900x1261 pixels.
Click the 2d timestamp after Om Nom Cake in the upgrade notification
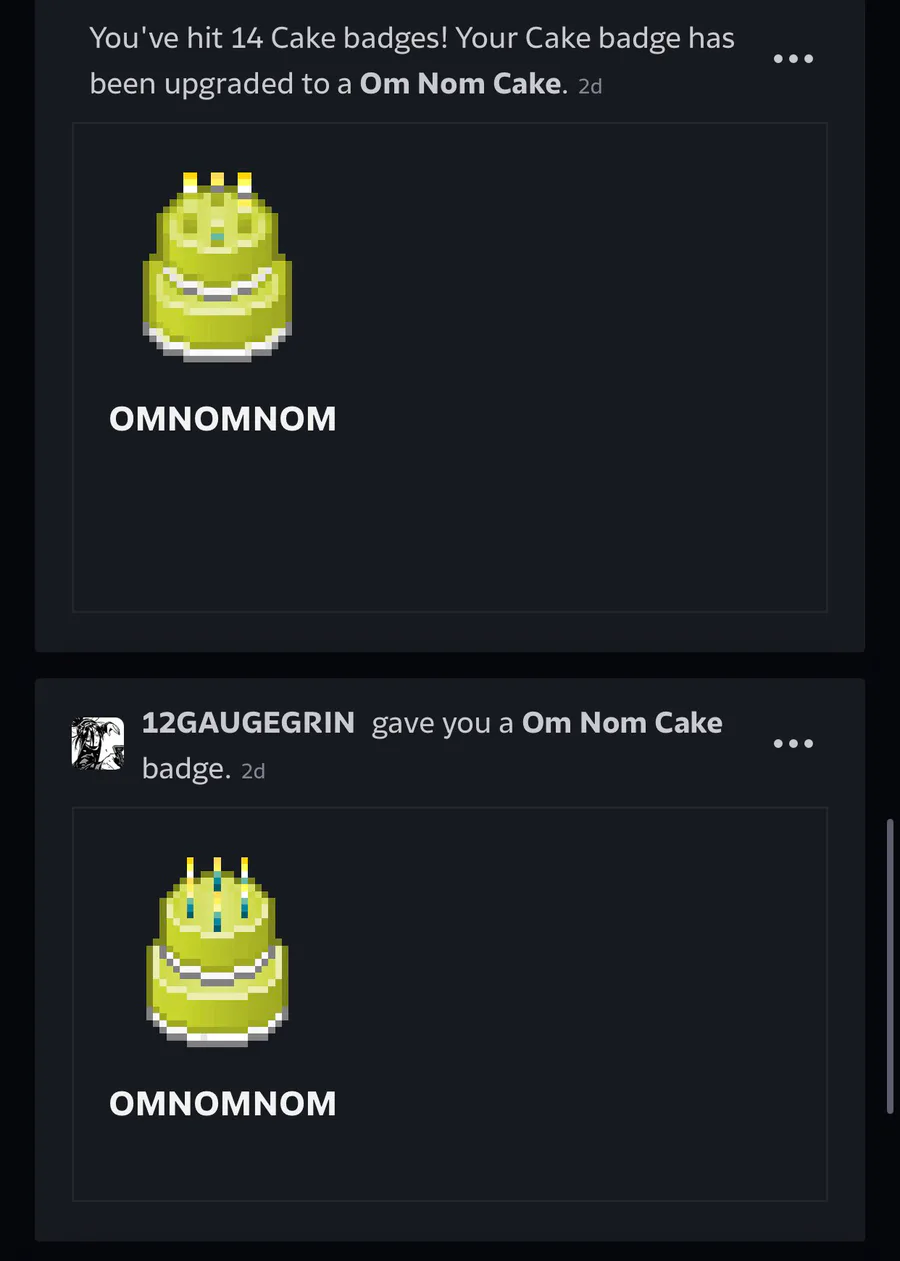(x=590, y=86)
